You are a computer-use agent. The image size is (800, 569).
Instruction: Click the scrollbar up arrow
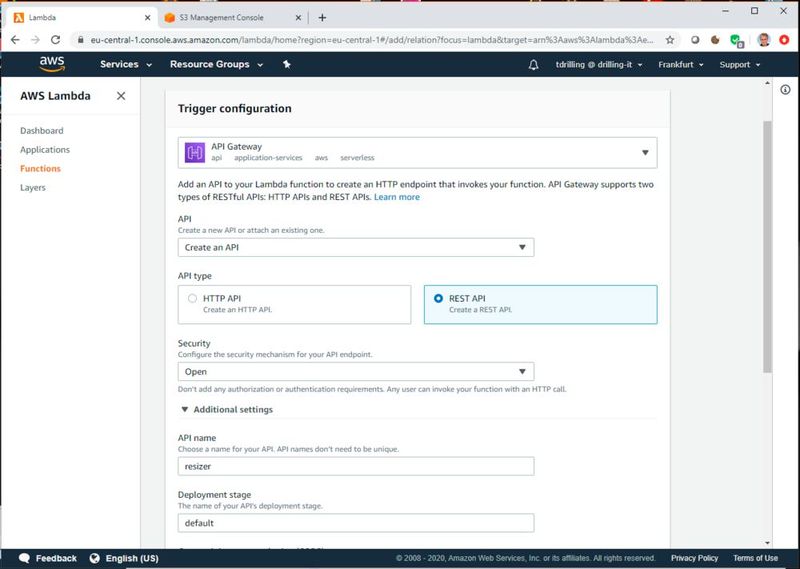coord(767,83)
